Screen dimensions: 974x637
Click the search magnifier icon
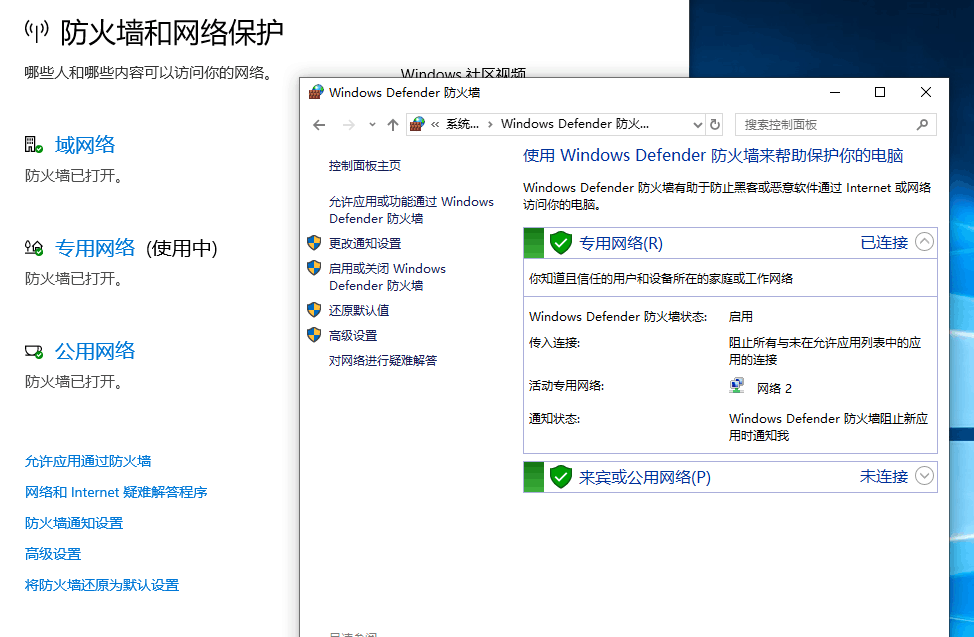922,124
